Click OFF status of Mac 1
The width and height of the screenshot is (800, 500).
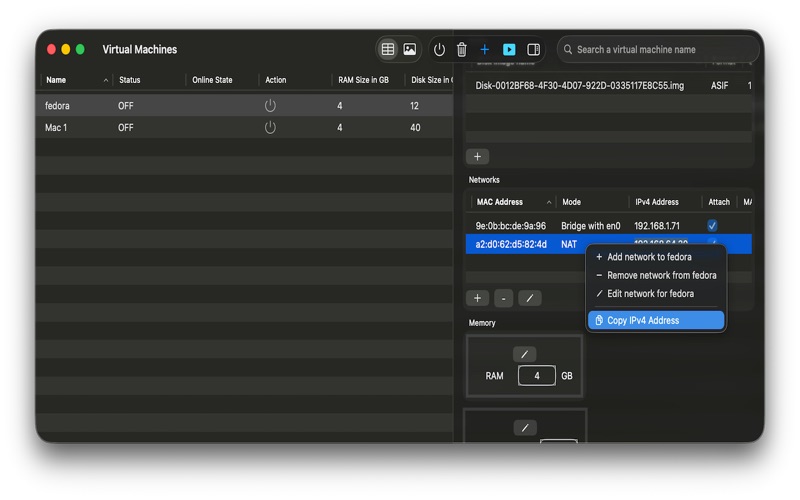click(x=126, y=128)
